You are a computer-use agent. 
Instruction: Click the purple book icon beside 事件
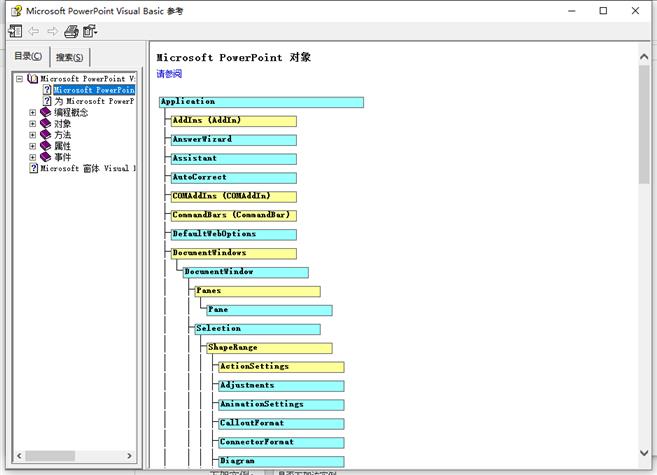click(45, 157)
